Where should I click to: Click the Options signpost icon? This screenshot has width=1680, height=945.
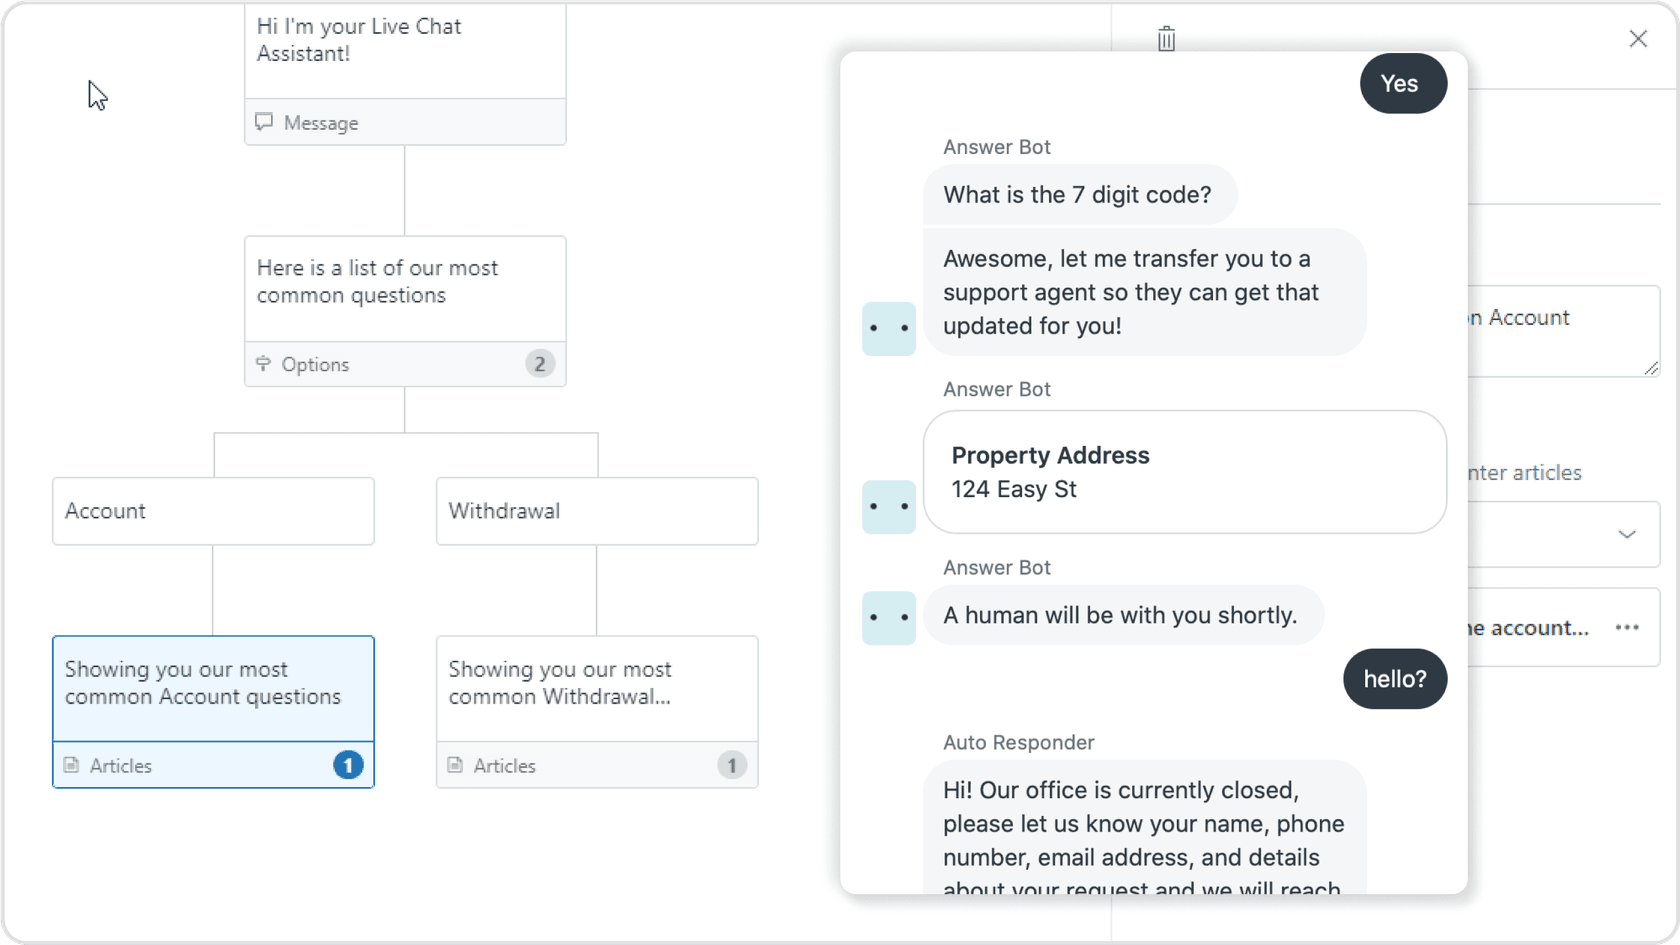(x=263, y=364)
